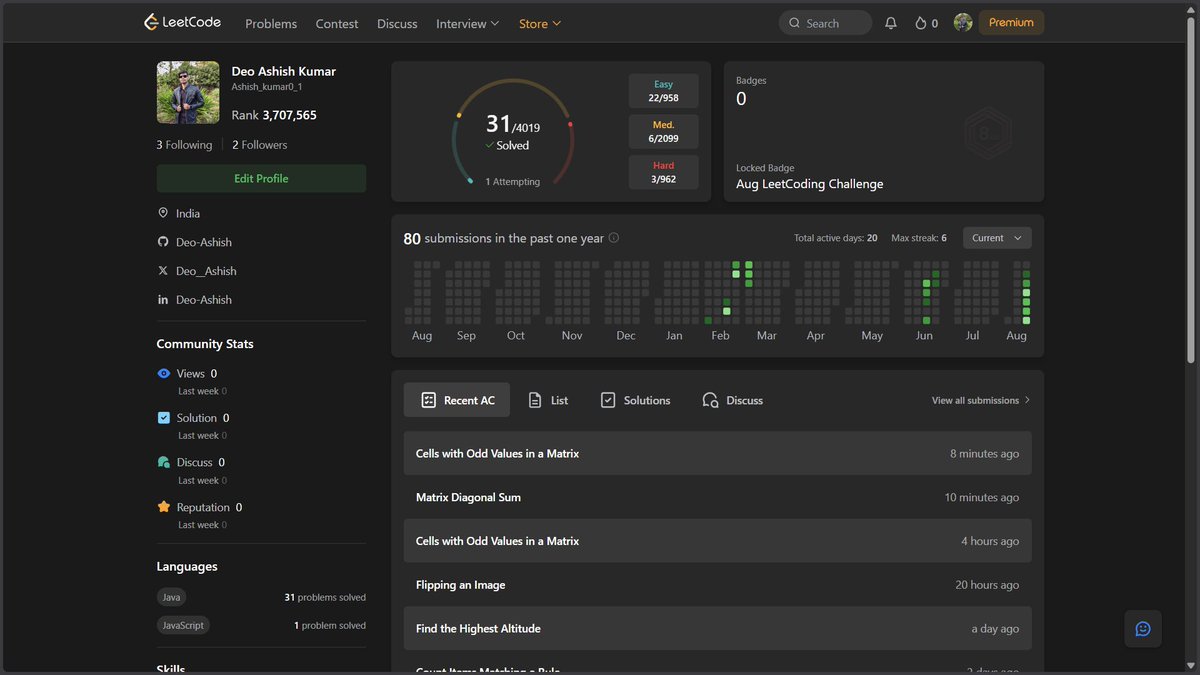
Task: Click the JavaScript language tag
Action: (x=183, y=625)
